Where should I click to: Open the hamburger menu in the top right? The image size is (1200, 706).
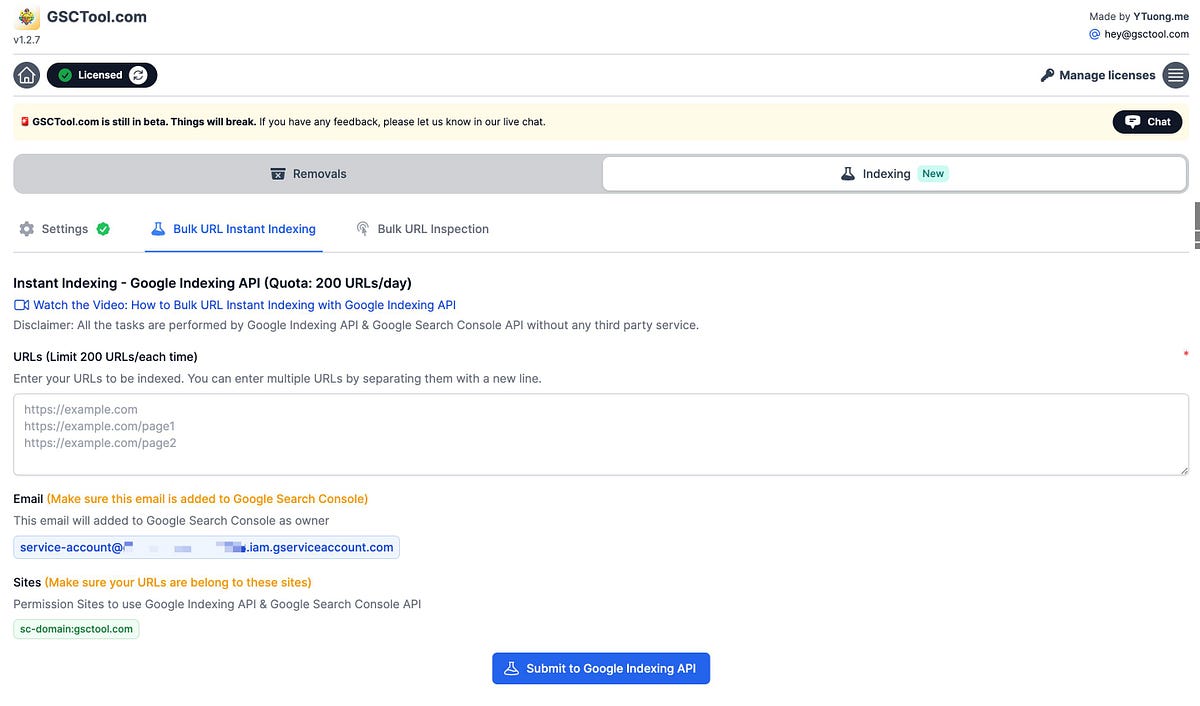pyautogui.click(x=1175, y=74)
